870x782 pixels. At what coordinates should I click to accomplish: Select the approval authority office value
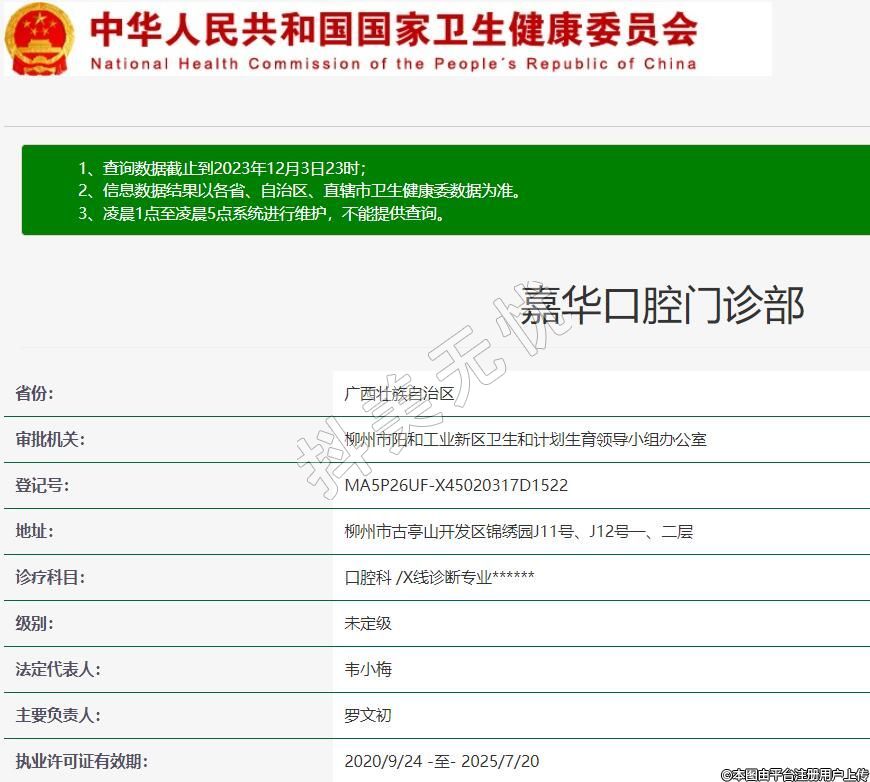point(525,440)
